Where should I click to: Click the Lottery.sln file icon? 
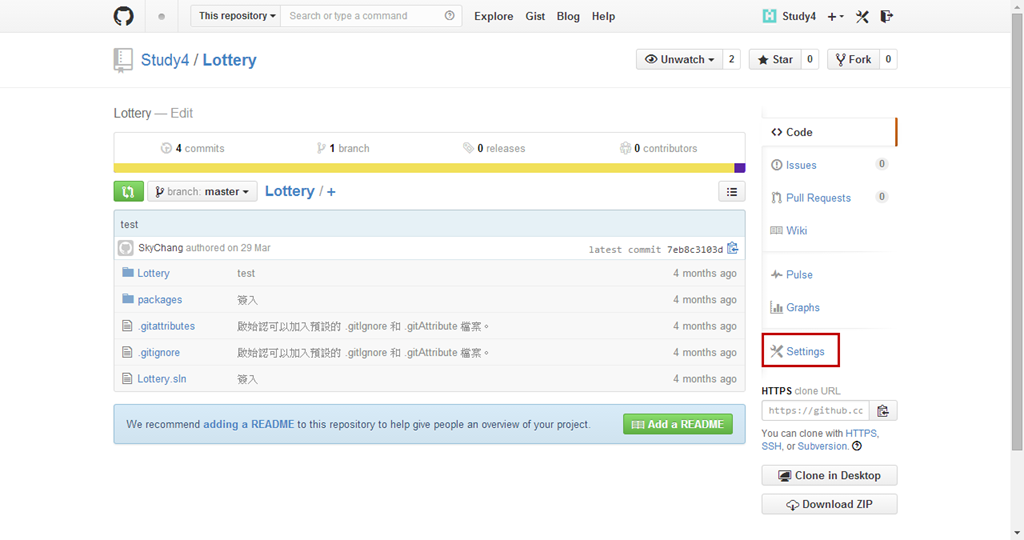[x=127, y=378]
